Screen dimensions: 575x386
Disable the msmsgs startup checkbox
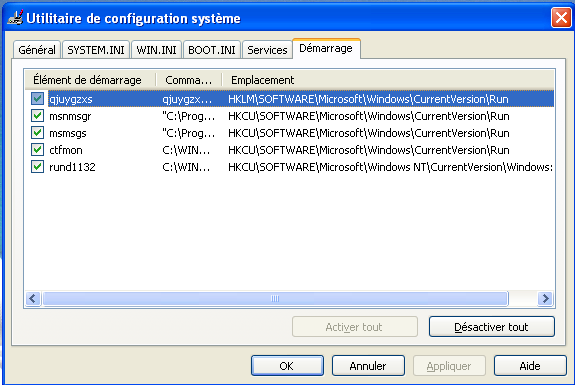point(37,133)
